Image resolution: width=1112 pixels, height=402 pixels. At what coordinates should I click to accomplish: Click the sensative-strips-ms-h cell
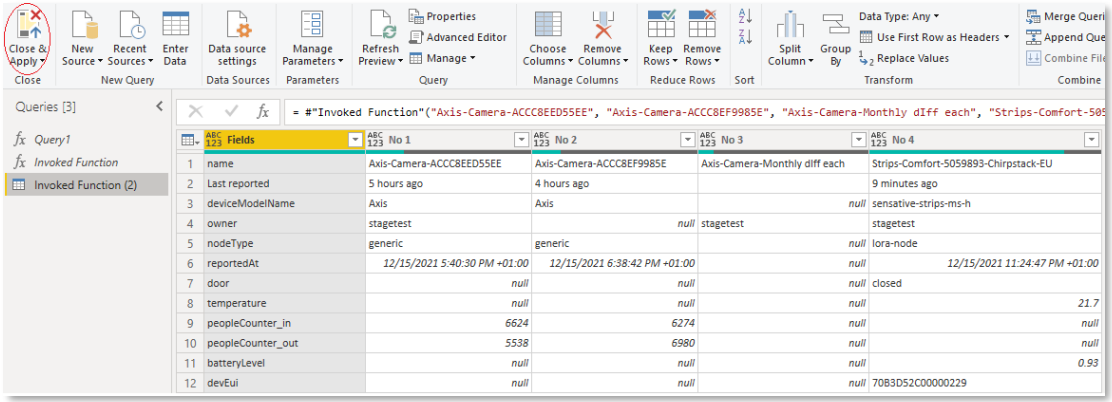pos(984,203)
